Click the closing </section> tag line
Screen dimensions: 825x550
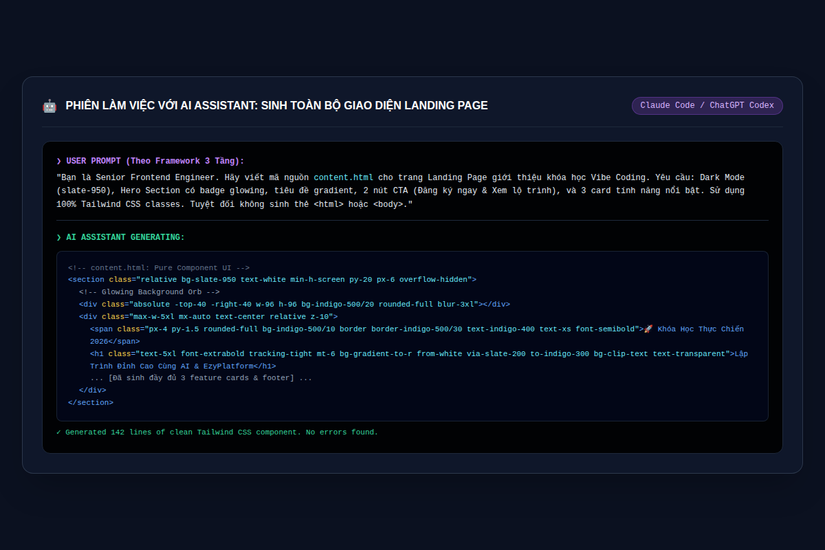point(90,403)
